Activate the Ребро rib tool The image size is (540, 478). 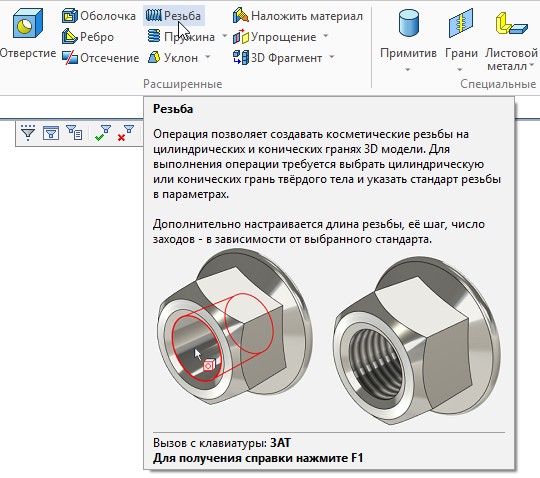88,37
